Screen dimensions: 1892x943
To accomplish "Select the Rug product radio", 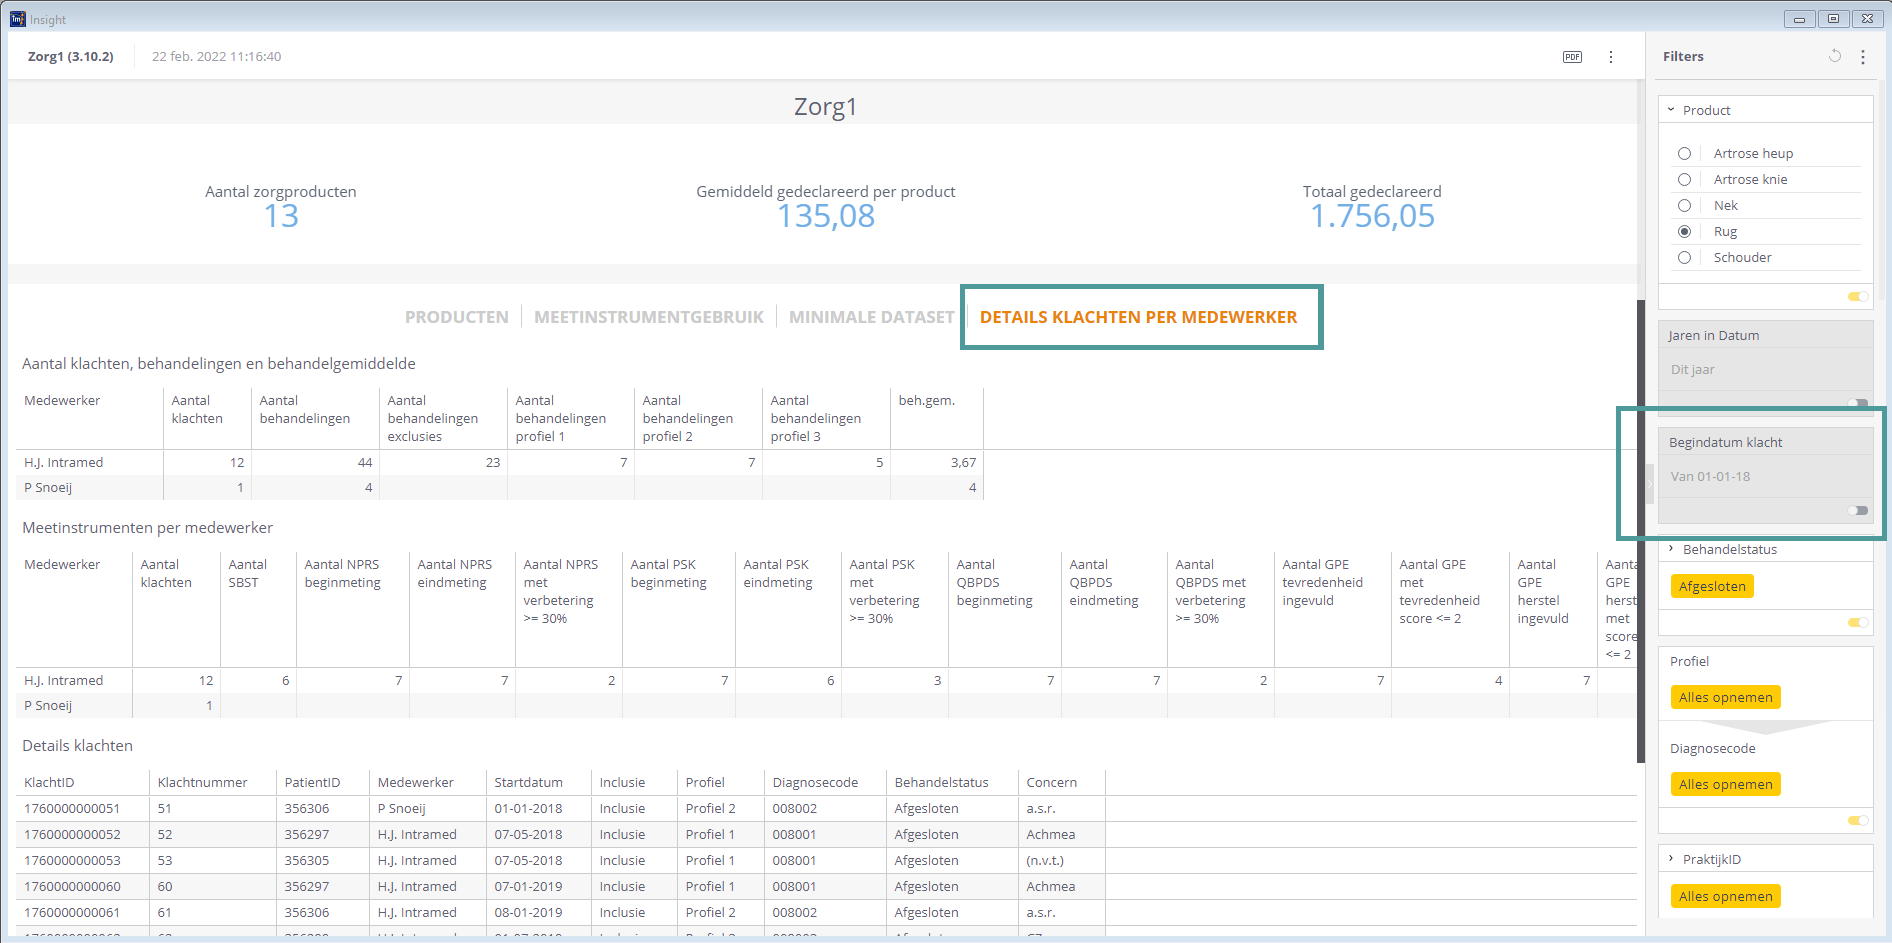I will [1684, 231].
